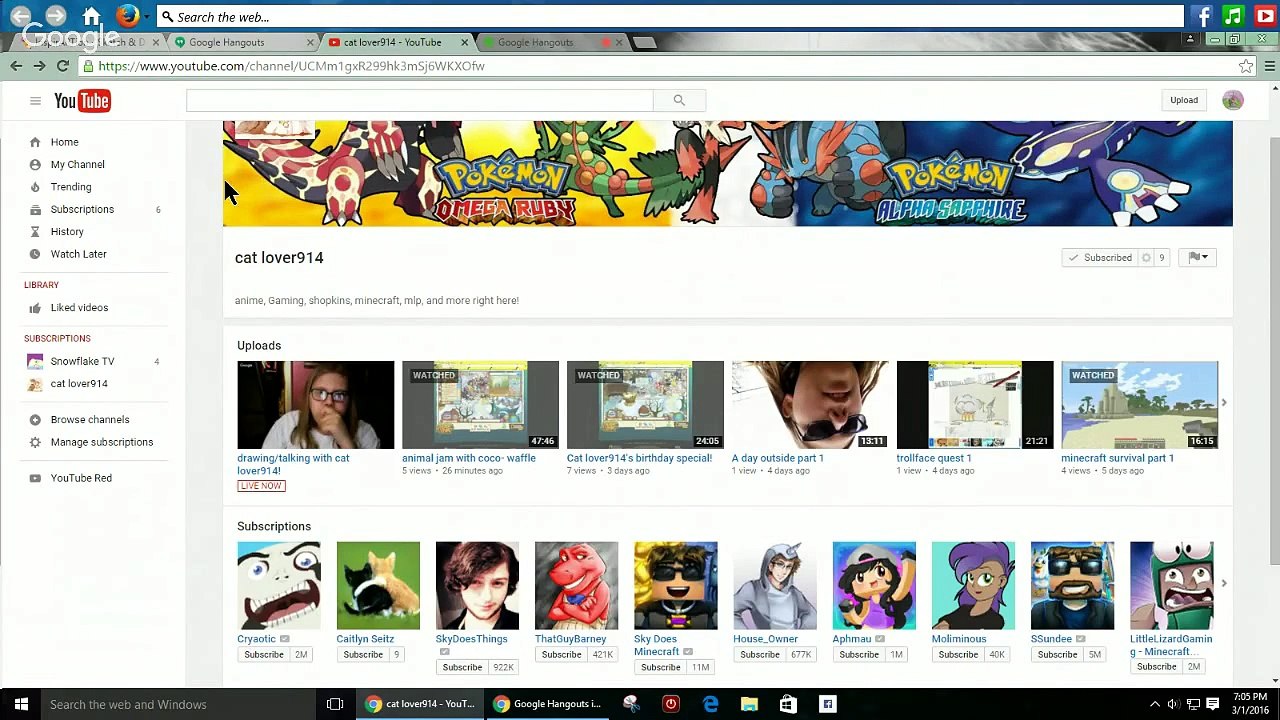Click the Facebook icon in the top bar

click(1204, 16)
